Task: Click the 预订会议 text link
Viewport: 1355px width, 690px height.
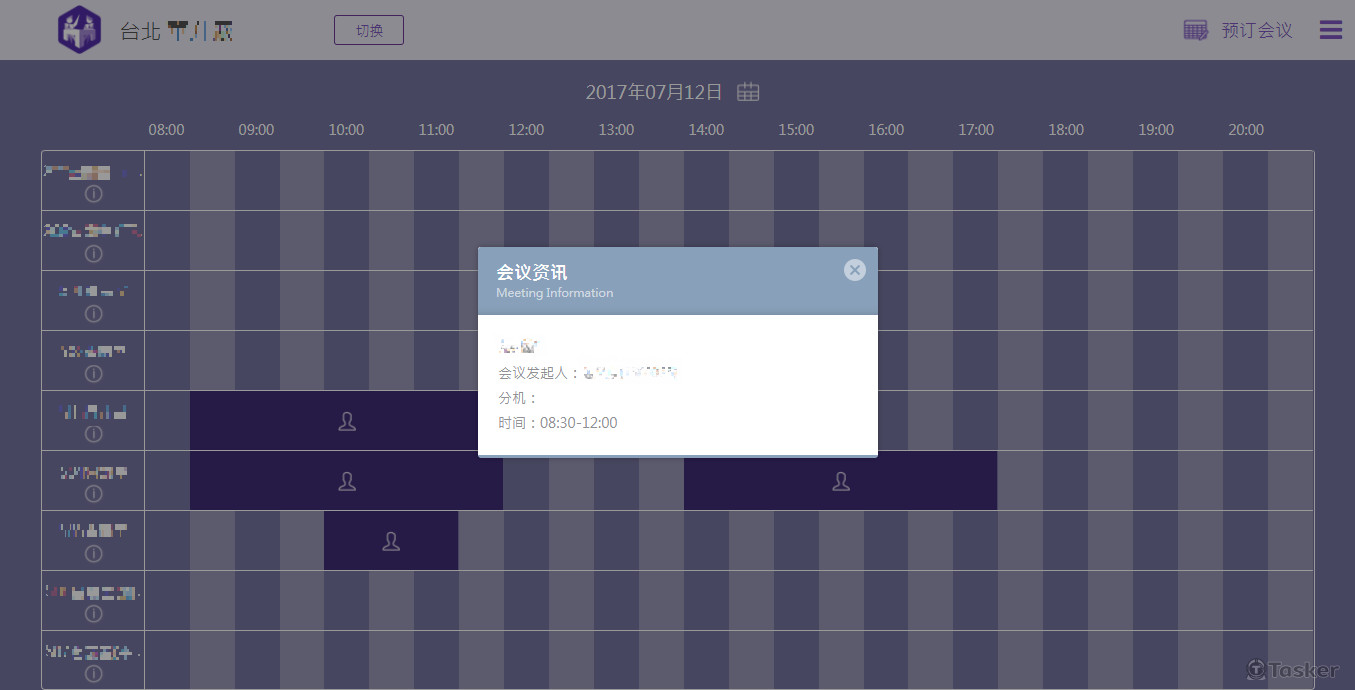Action: [x=1257, y=30]
